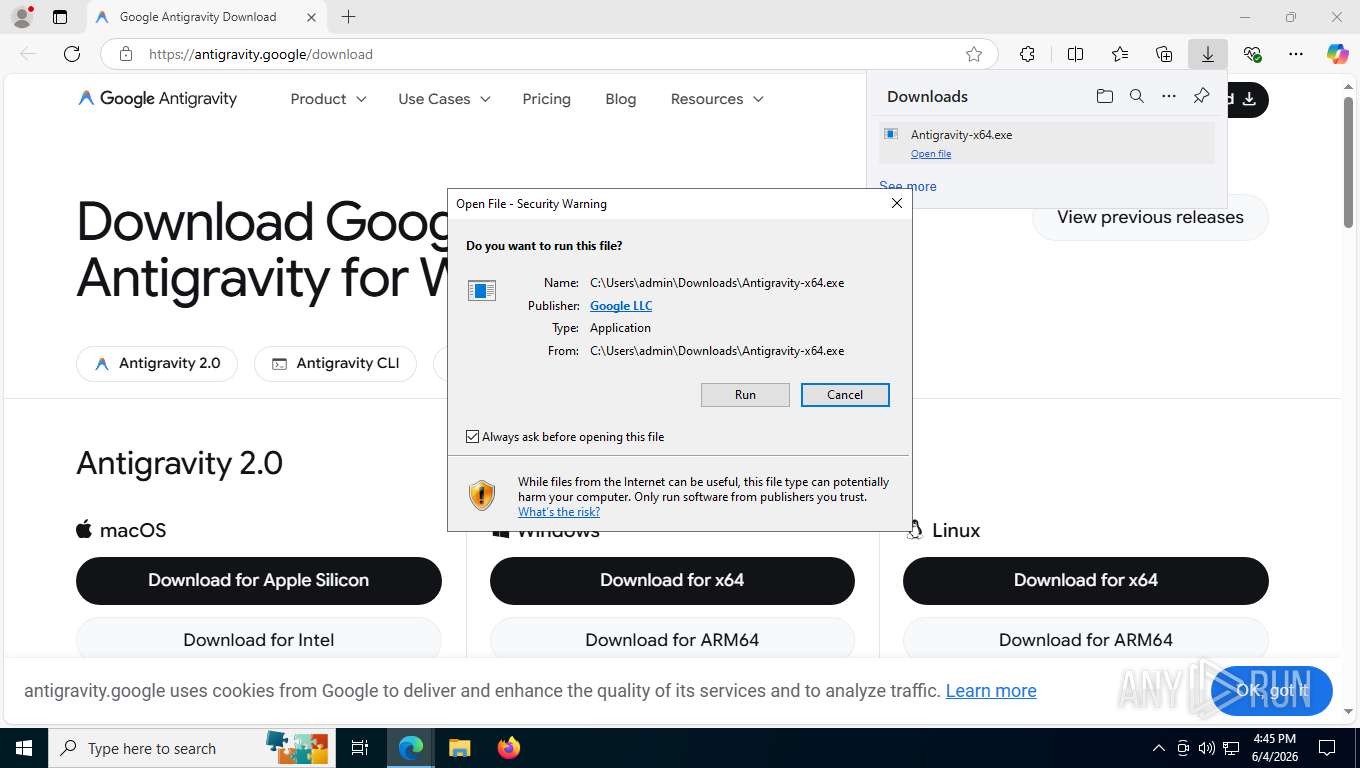Pin the Downloads panel
This screenshot has width=1360, height=768.
pos(1201,96)
